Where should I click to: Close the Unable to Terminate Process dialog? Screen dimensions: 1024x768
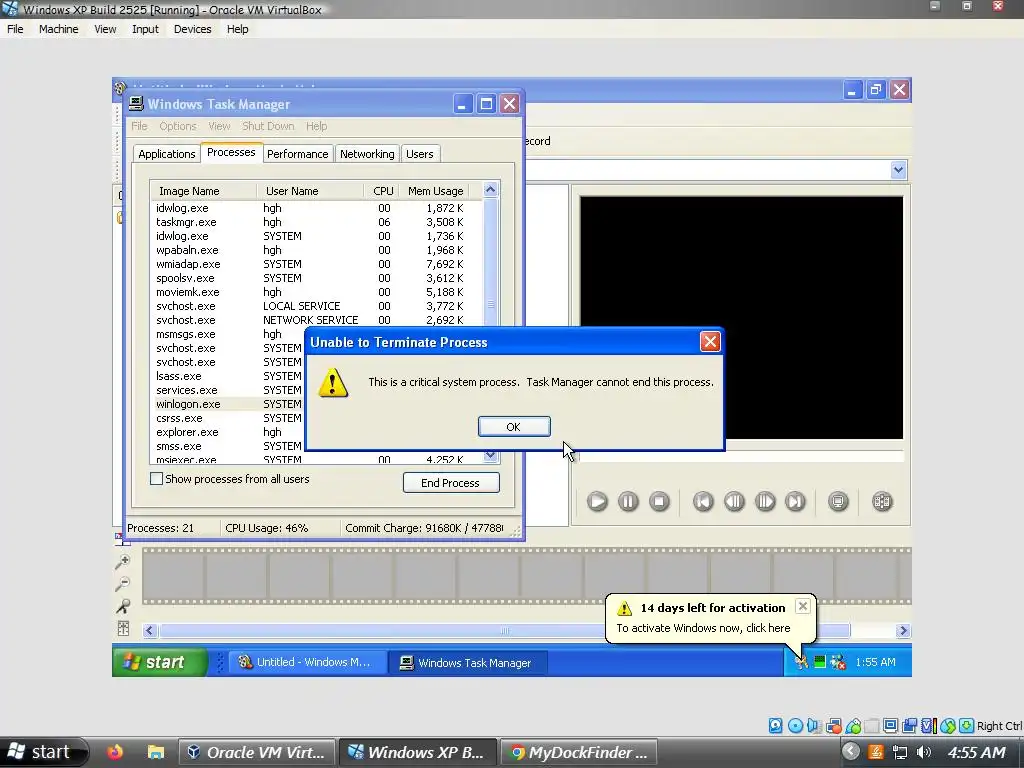pos(710,342)
